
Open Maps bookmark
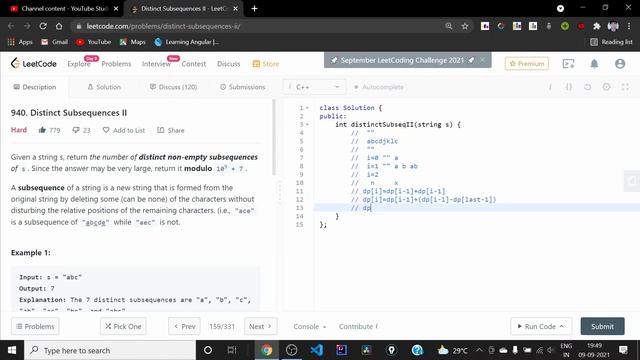click(133, 42)
